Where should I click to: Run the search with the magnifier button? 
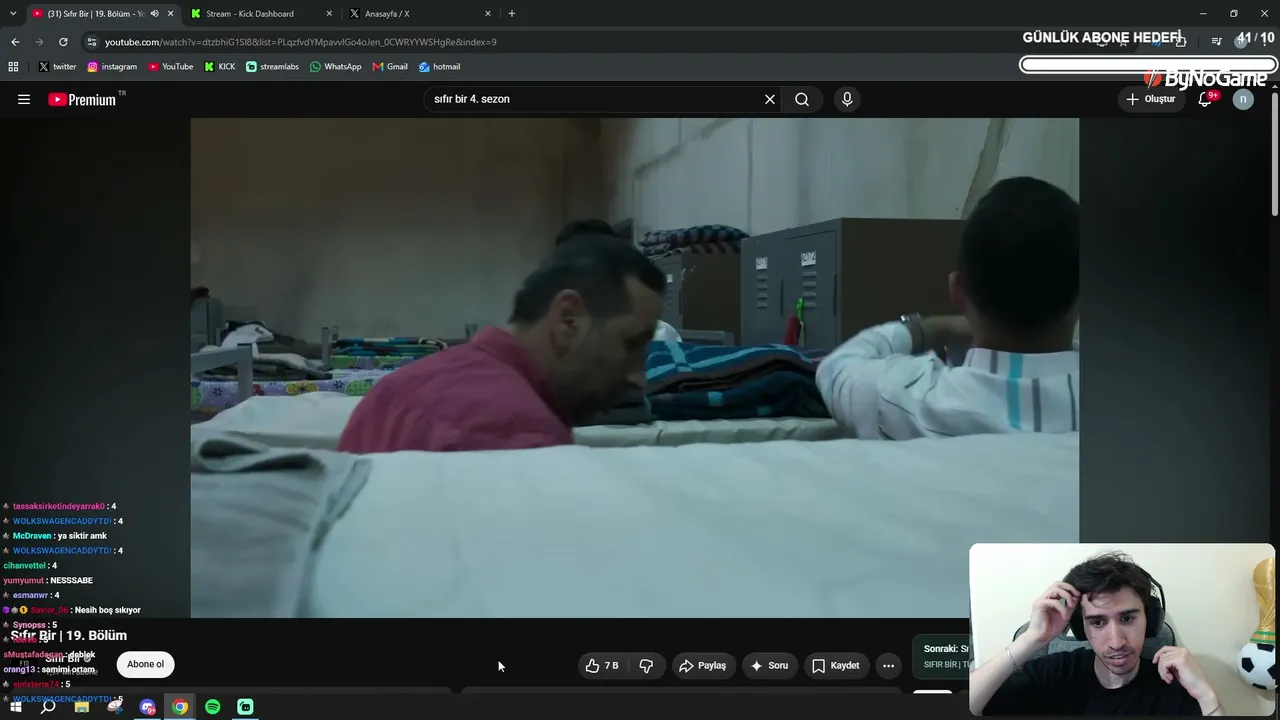802,99
